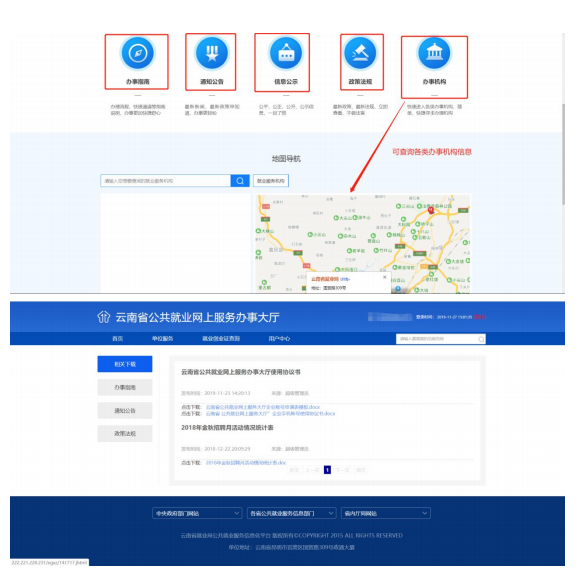
Task: Select the 政策法规 gavel icon
Action: 360,53
